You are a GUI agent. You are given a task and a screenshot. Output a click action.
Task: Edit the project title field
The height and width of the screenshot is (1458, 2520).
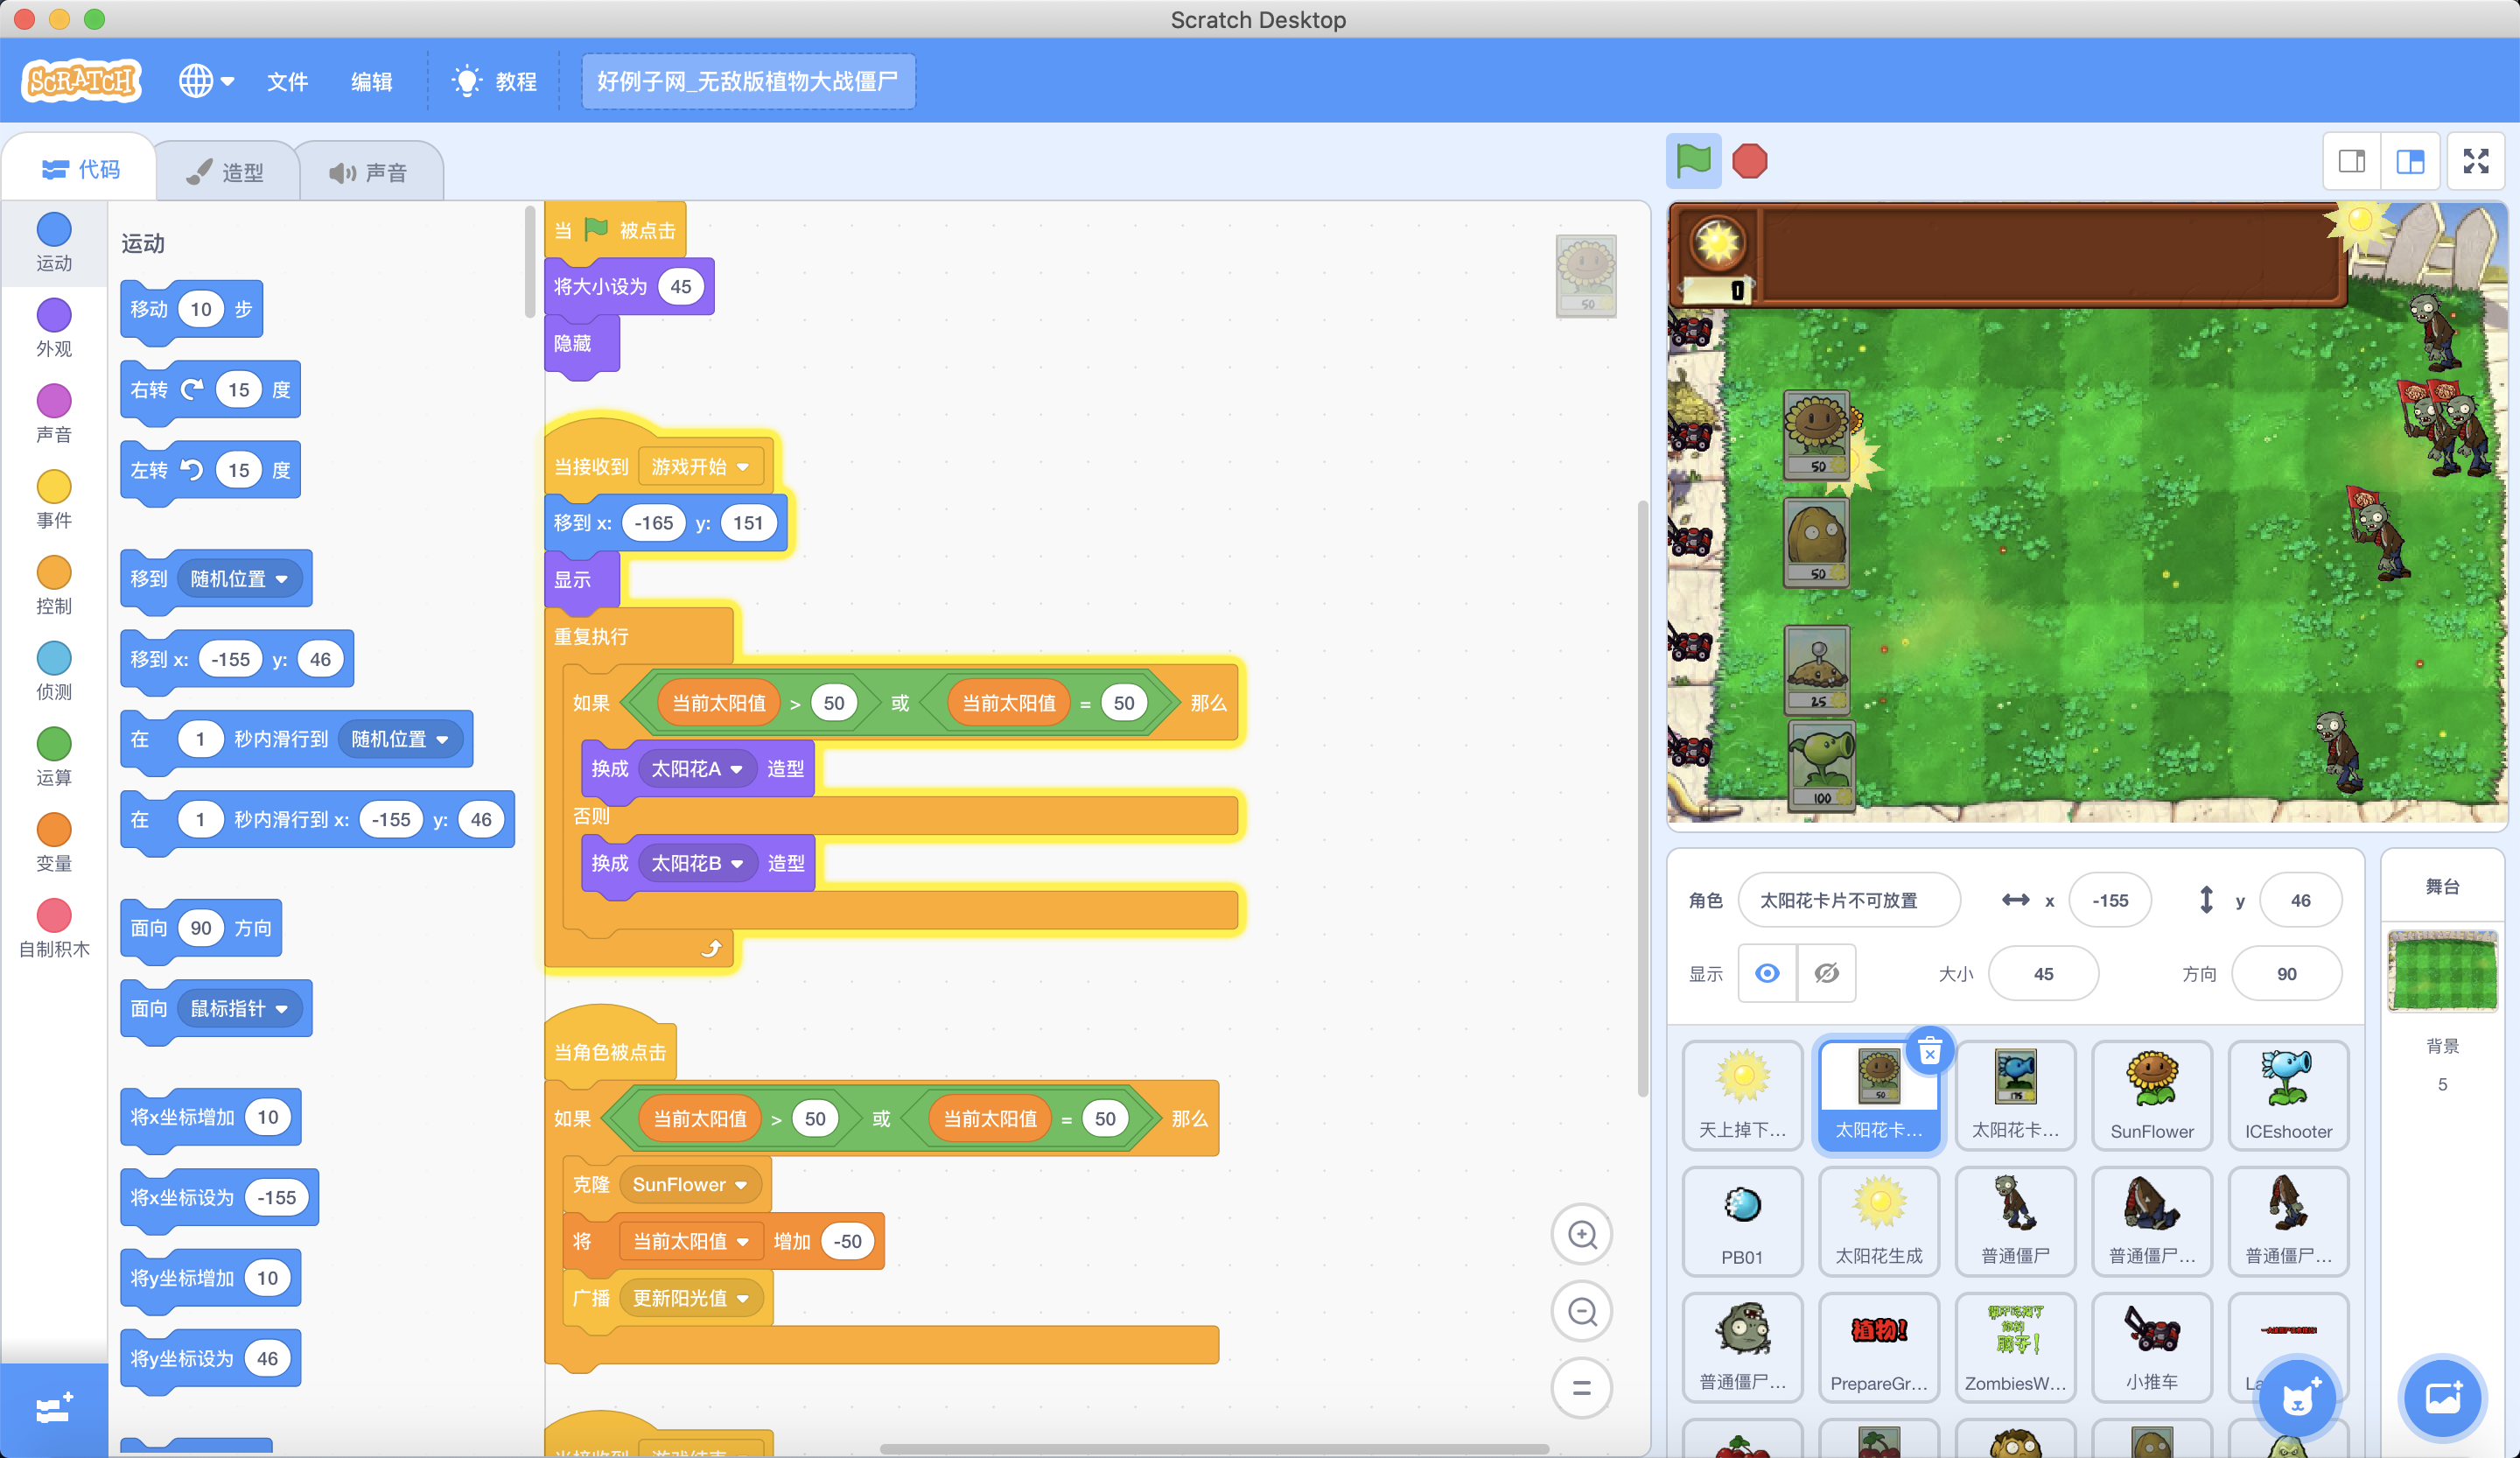pos(748,81)
